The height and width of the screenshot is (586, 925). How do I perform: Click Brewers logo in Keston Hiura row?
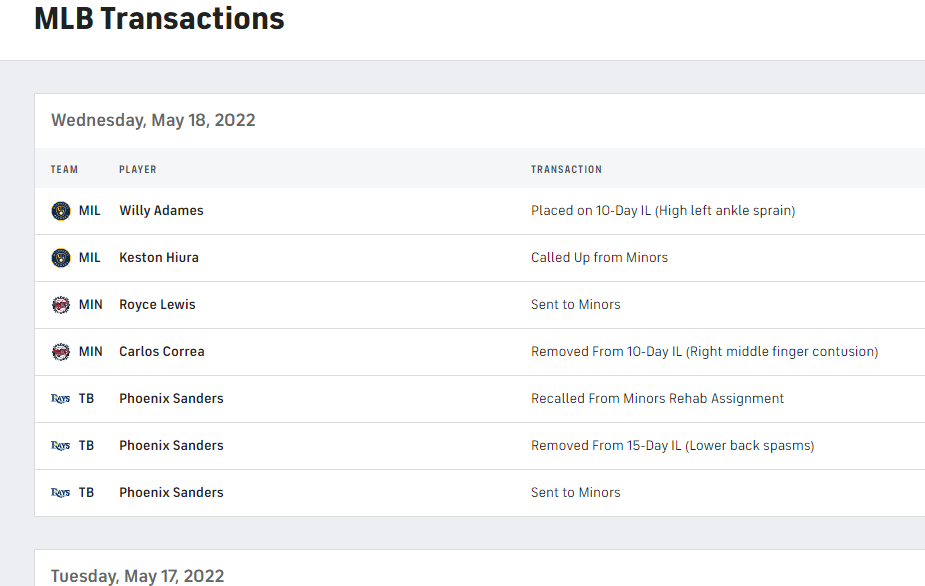[61, 258]
